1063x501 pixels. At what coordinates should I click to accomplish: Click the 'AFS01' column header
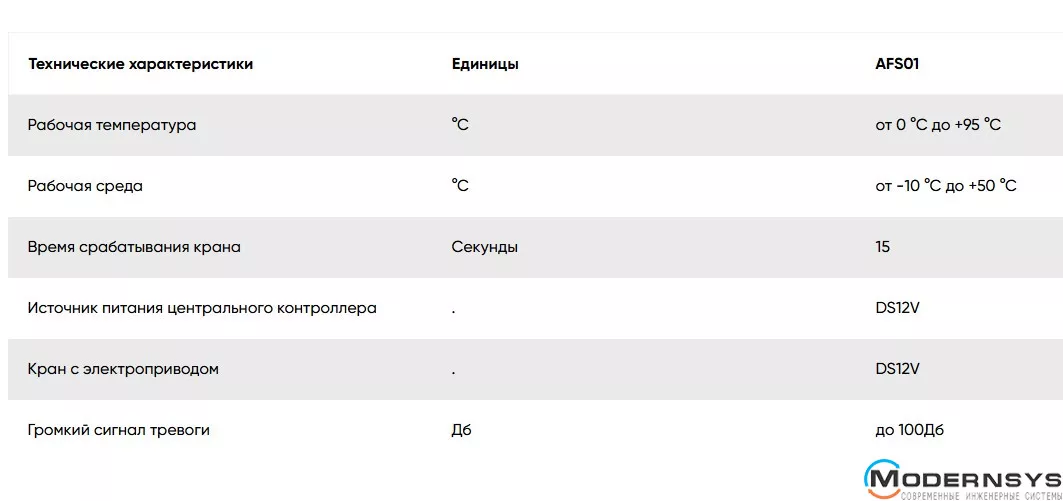(x=897, y=64)
